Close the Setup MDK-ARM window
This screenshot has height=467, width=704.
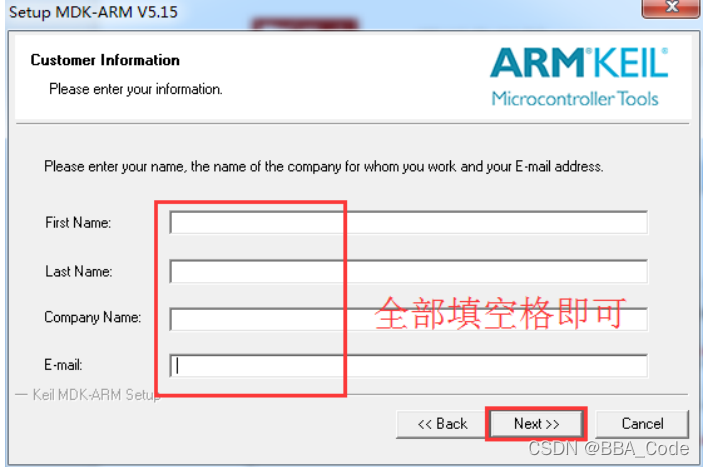click(x=672, y=7)
